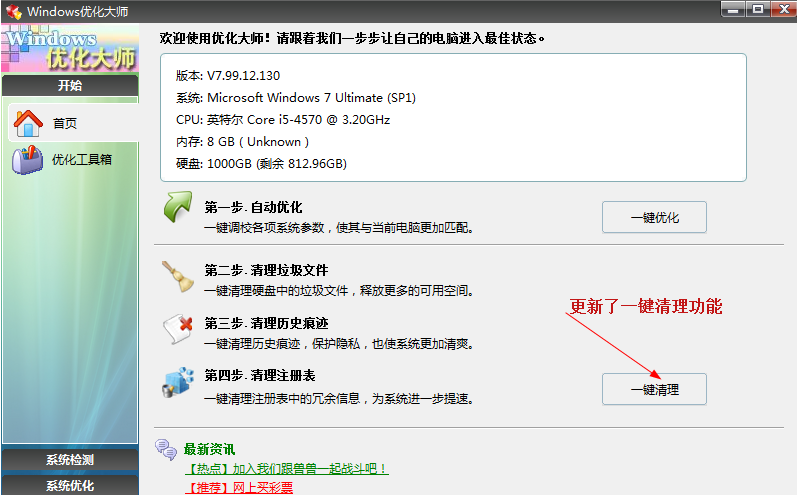Open the 开始 sidebar section
Viewport: 797px width, 495px height.
coord(70,85)
